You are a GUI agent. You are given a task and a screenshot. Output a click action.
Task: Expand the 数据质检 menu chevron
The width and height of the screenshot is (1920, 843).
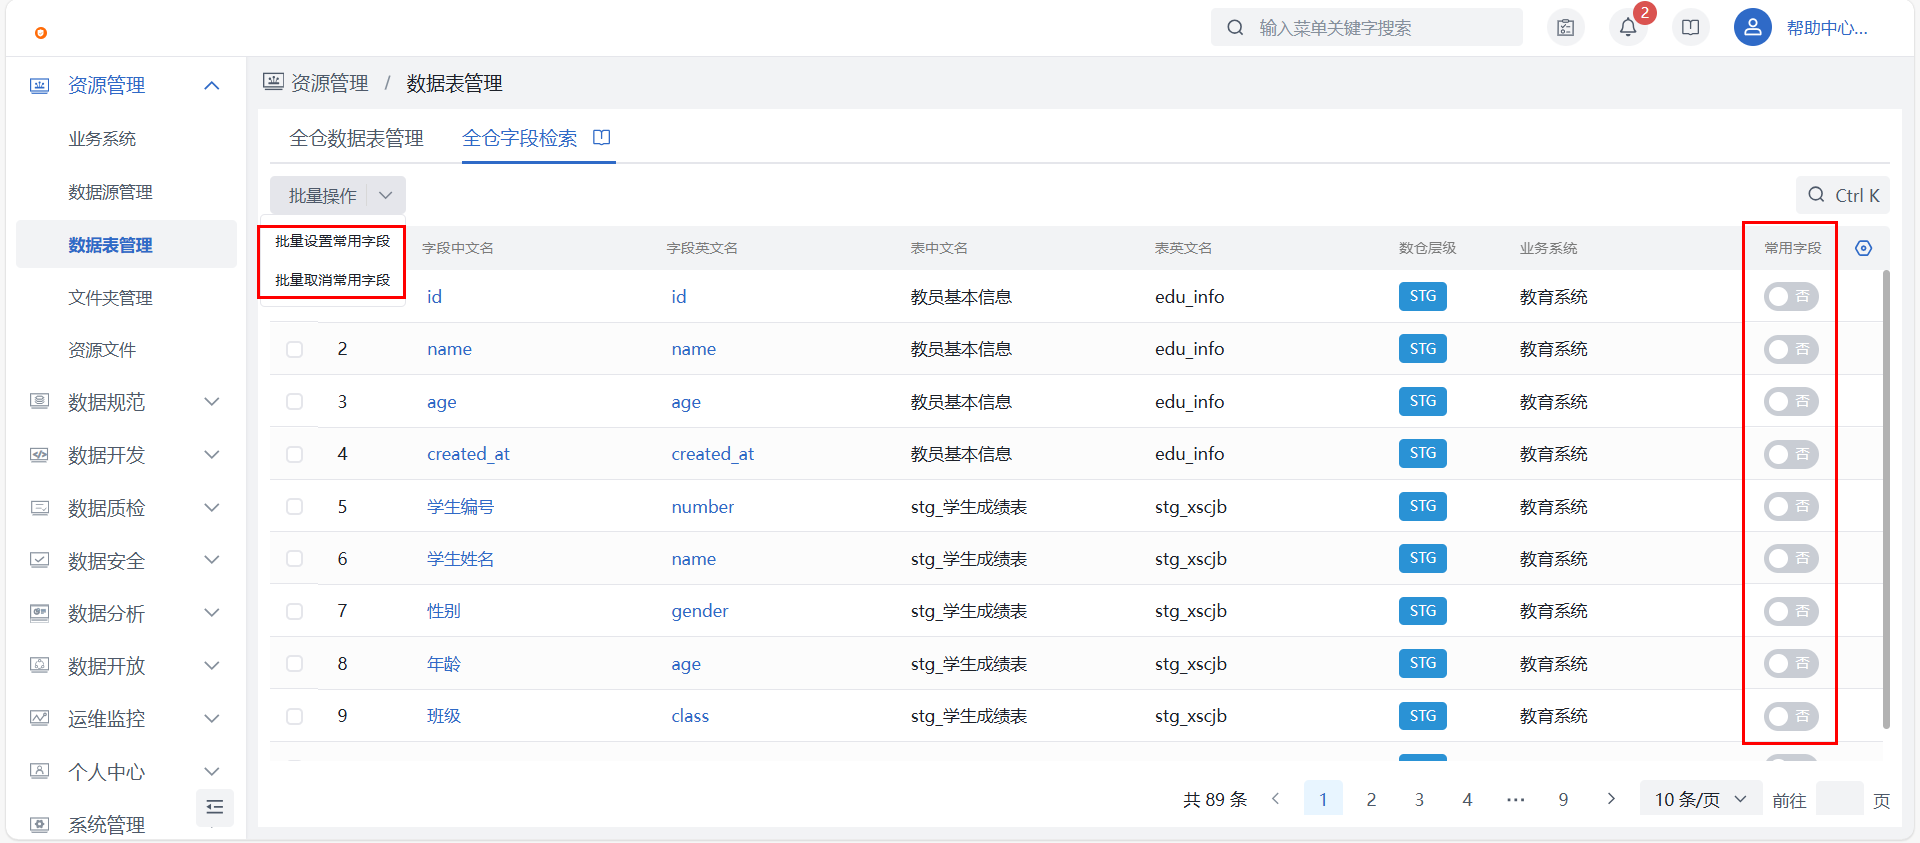[x=212, y=508]
